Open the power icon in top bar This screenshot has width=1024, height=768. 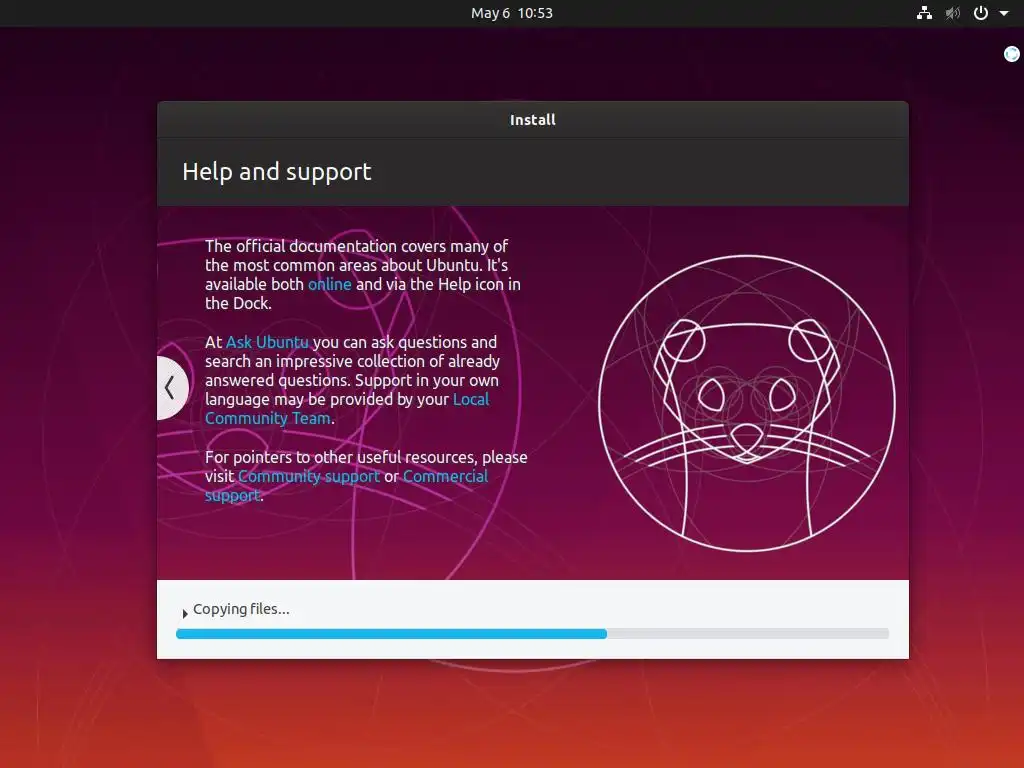981,13
